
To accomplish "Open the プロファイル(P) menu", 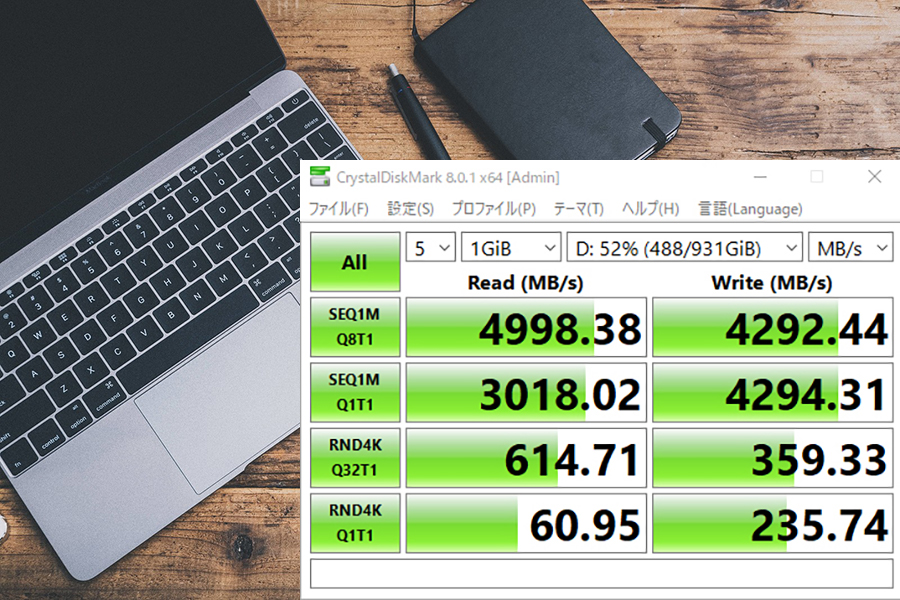I will coord(494,208).
